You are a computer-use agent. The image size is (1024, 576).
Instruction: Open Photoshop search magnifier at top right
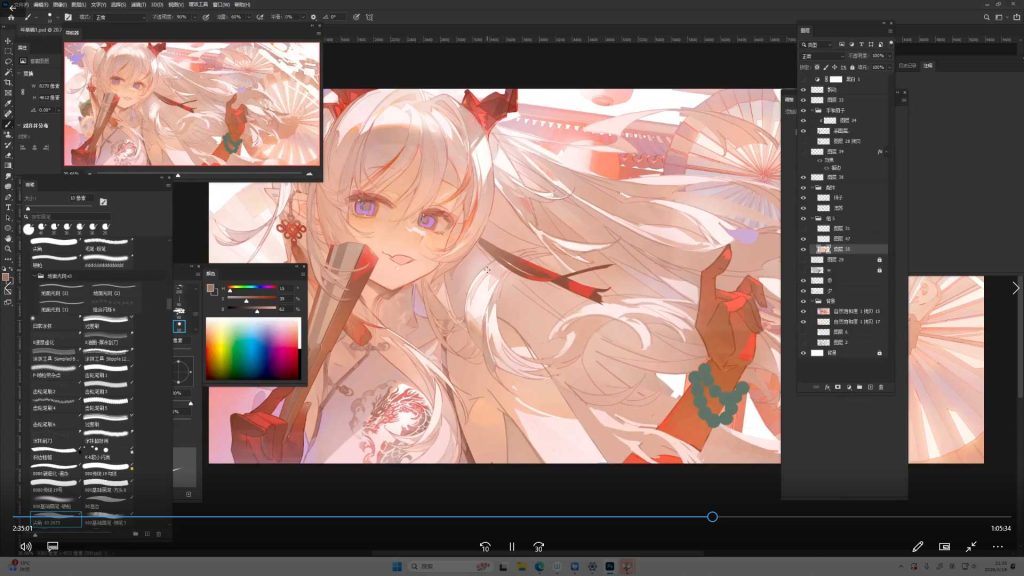tap(986, 18)
